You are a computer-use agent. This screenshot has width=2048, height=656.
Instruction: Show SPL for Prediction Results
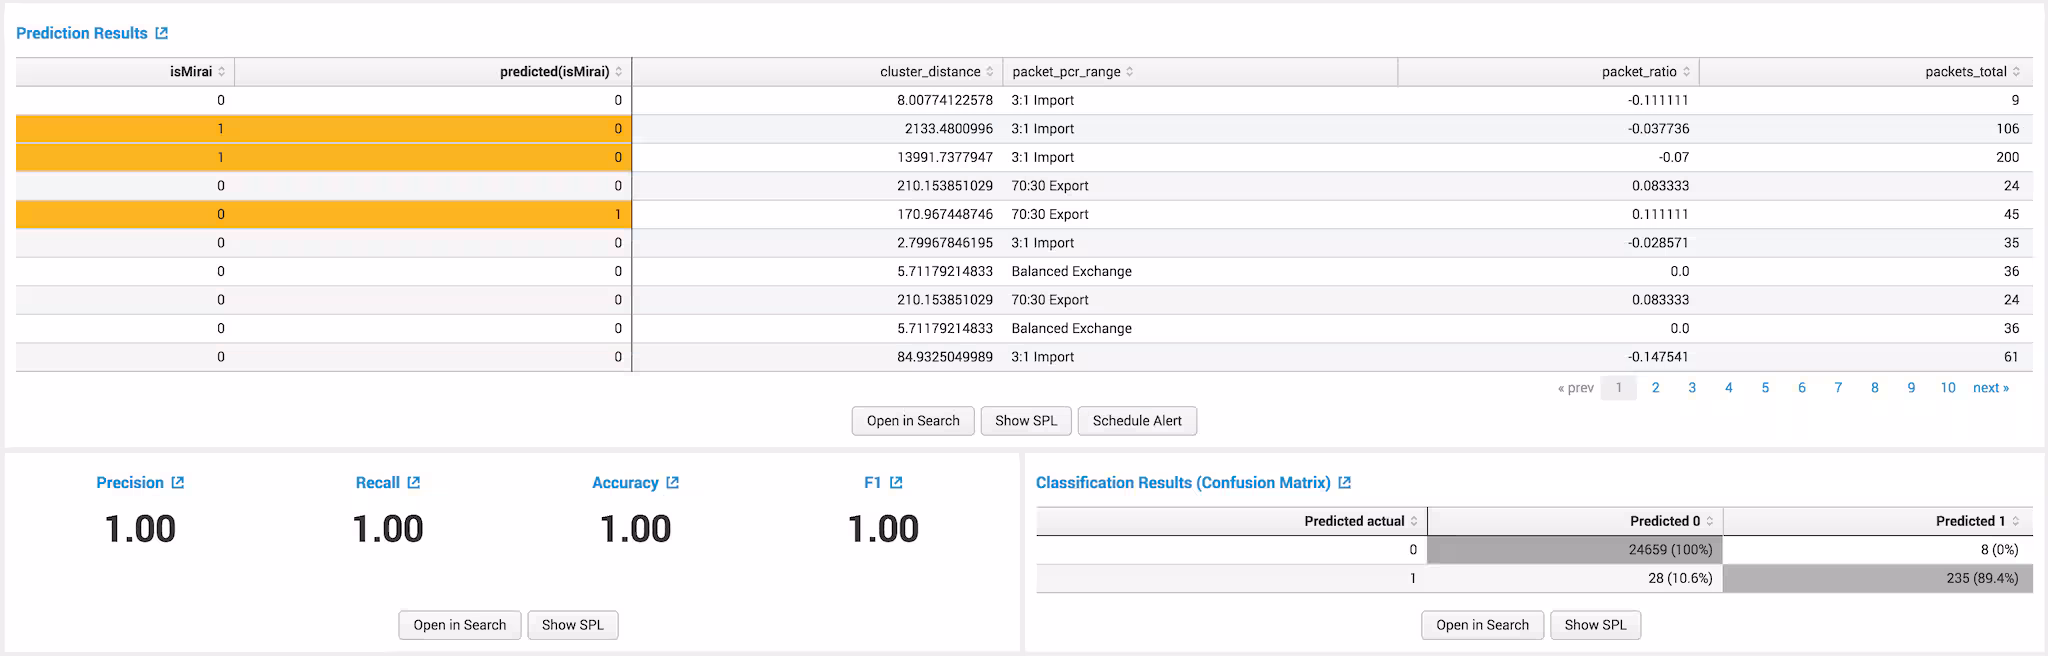(1026, 421)
